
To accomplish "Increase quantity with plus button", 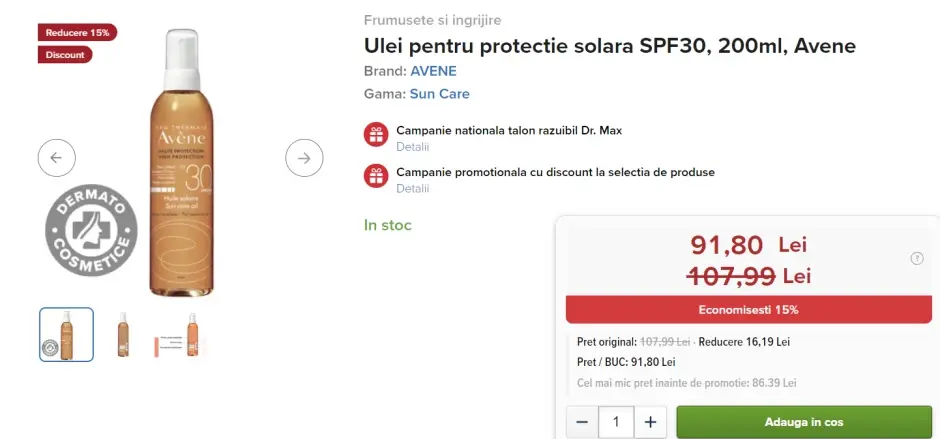I will pyautogui.click(x=650, y=422).
